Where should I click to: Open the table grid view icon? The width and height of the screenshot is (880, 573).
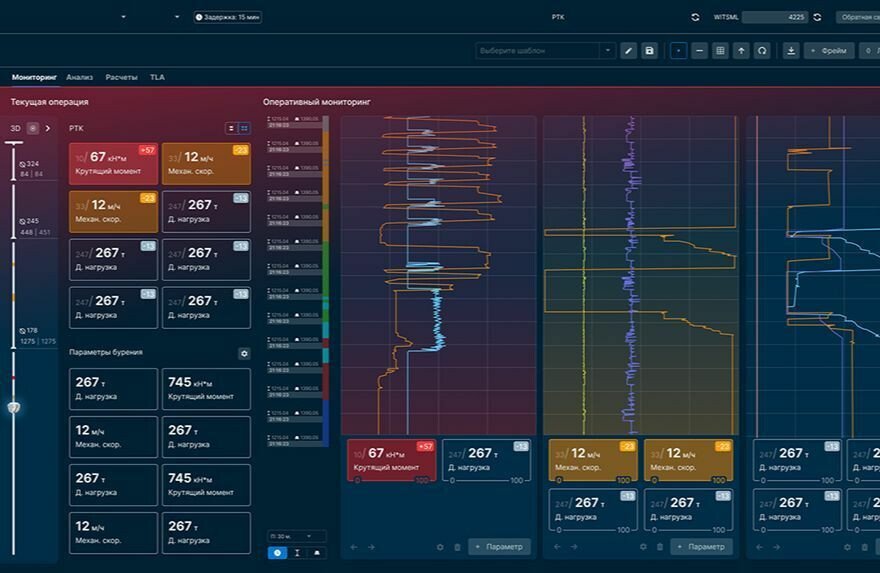720,51
